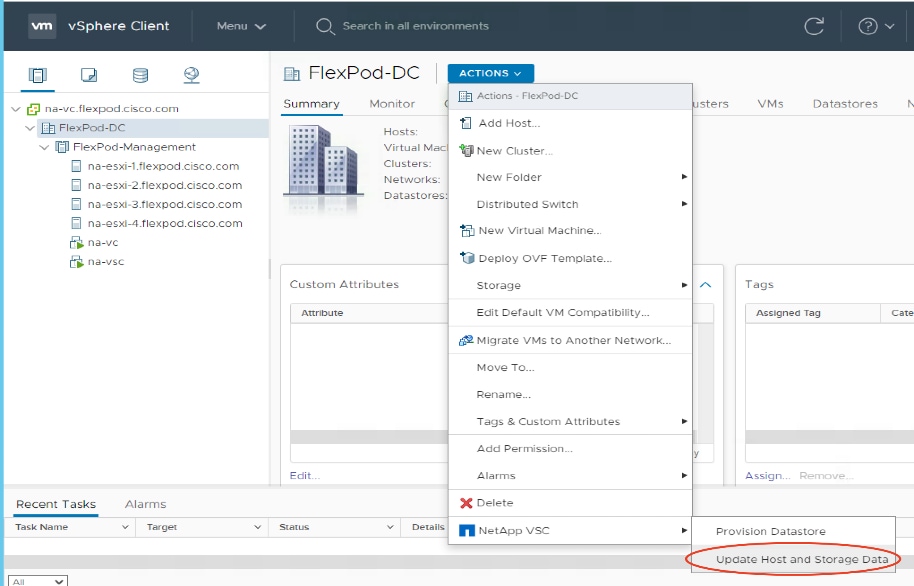Open the Menu dropdown
Viewport: 914px width, 586px height.
tap(241, 26)
